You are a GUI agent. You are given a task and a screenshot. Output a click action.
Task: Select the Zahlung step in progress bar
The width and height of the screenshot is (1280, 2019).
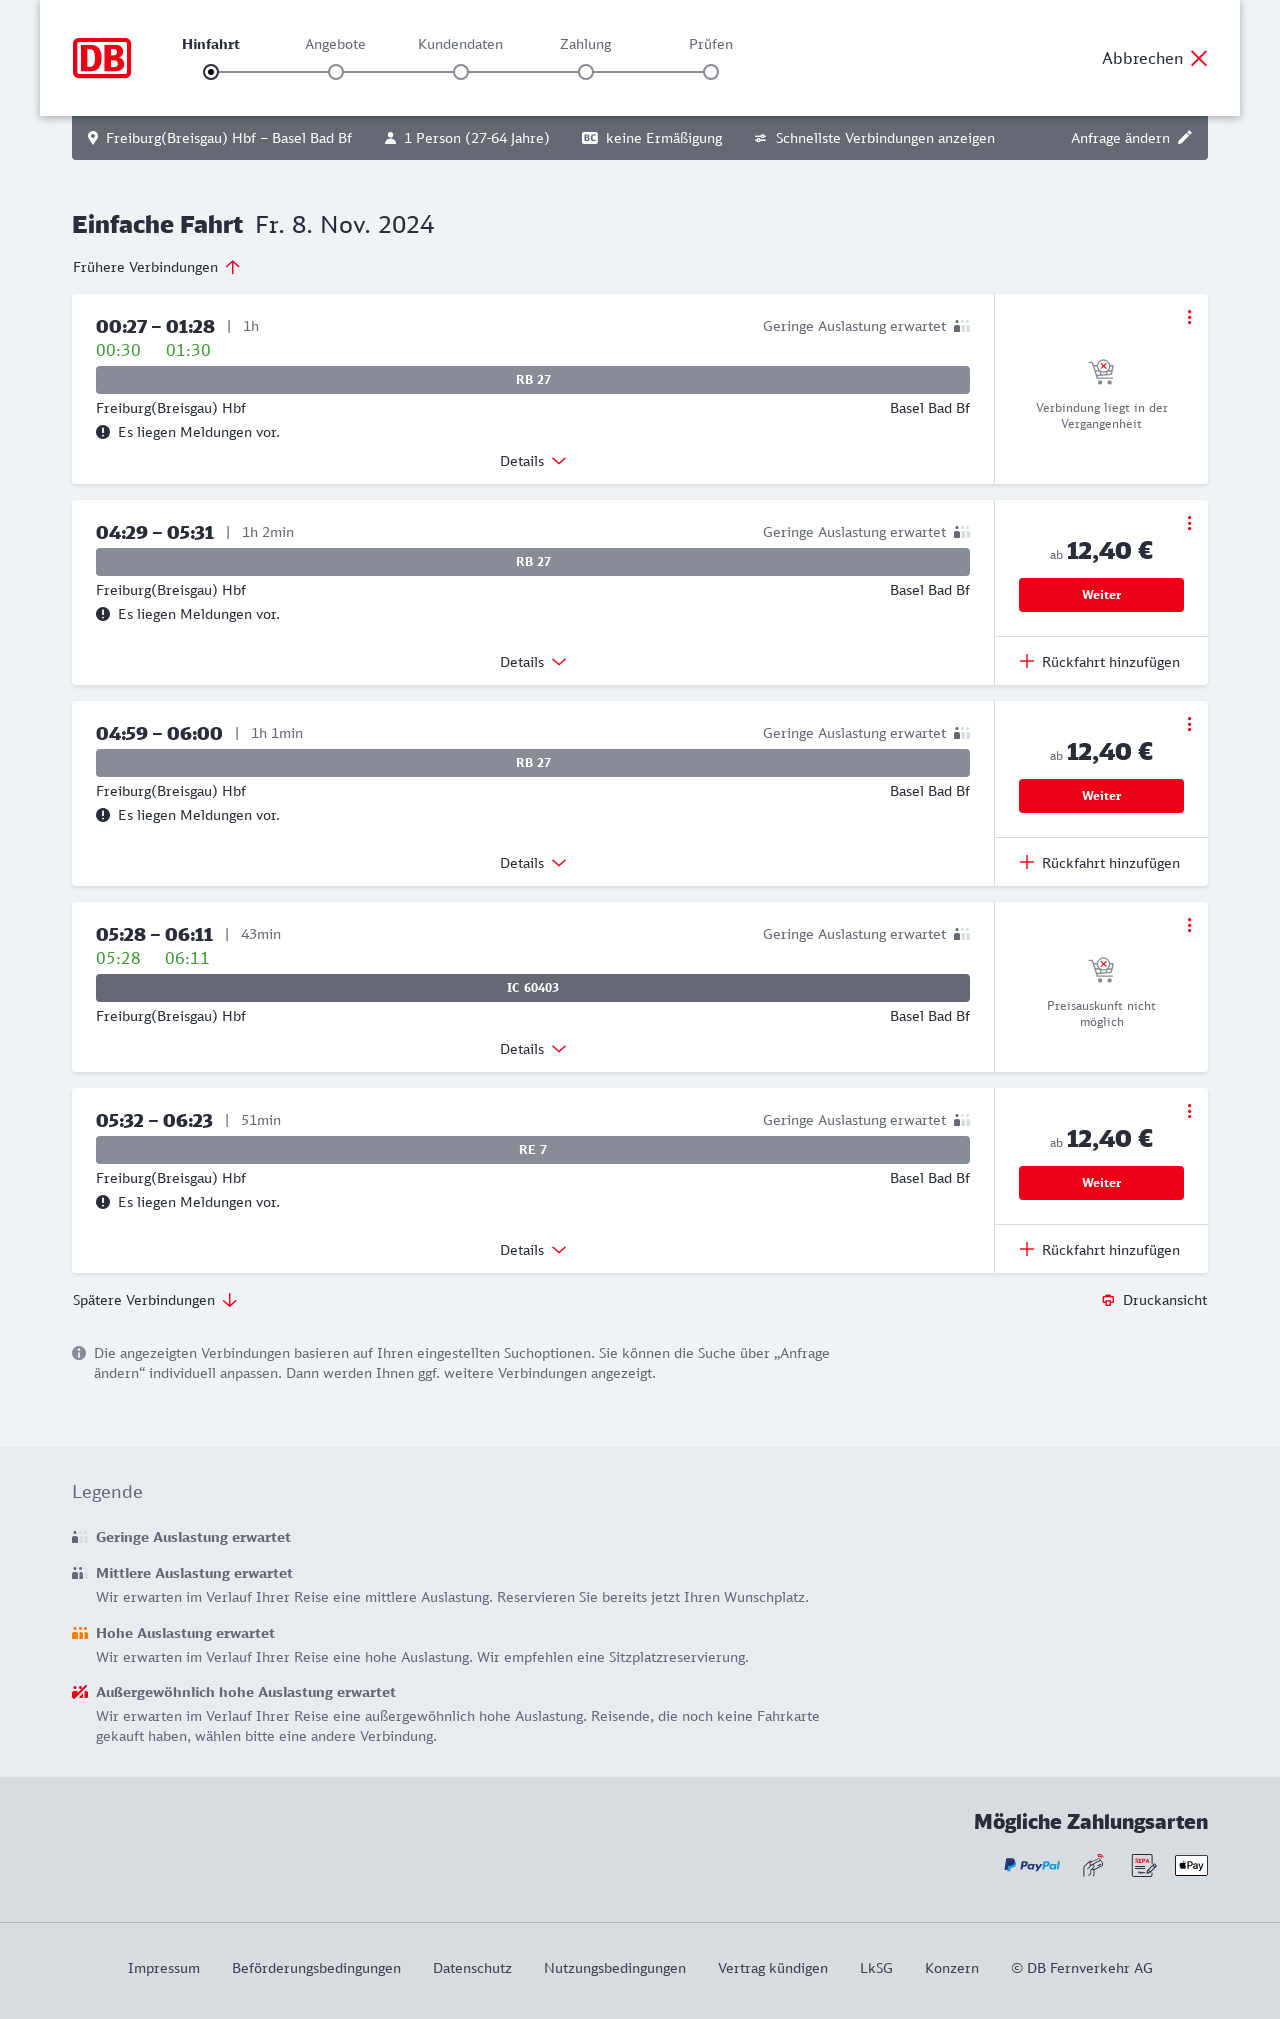pyautogui.click(x=586, y=72)
